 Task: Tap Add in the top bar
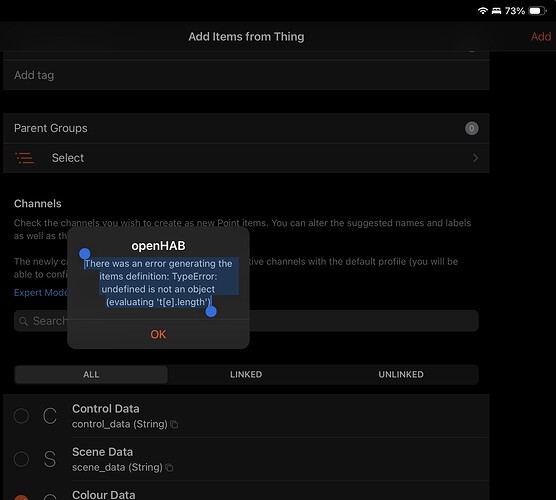tap(541, 37)
